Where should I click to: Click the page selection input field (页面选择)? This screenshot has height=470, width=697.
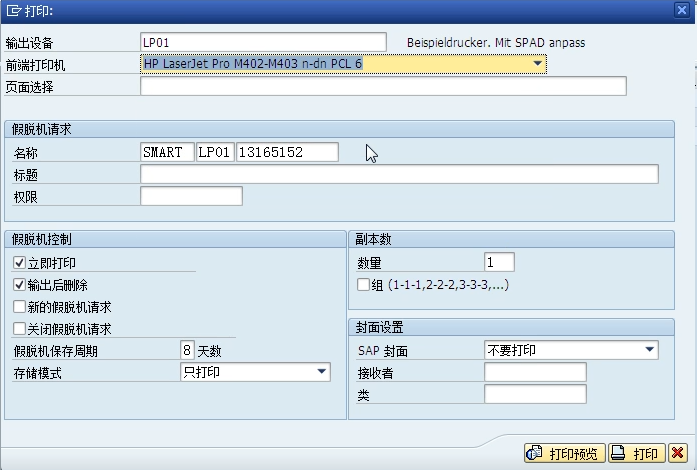383,86
